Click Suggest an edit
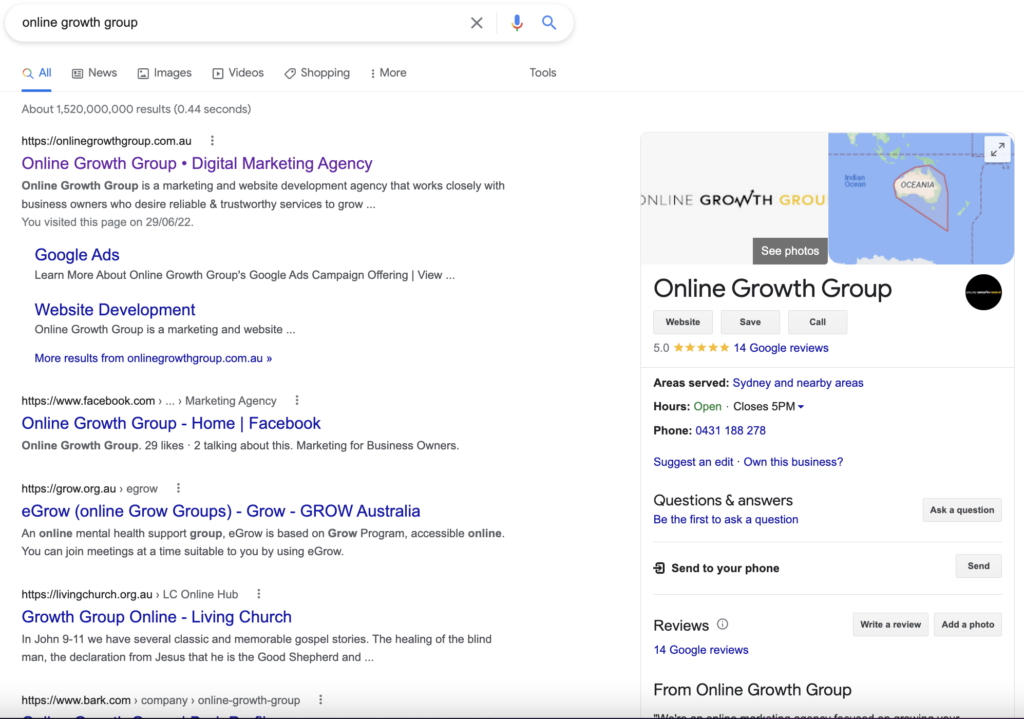 (693, 462)
